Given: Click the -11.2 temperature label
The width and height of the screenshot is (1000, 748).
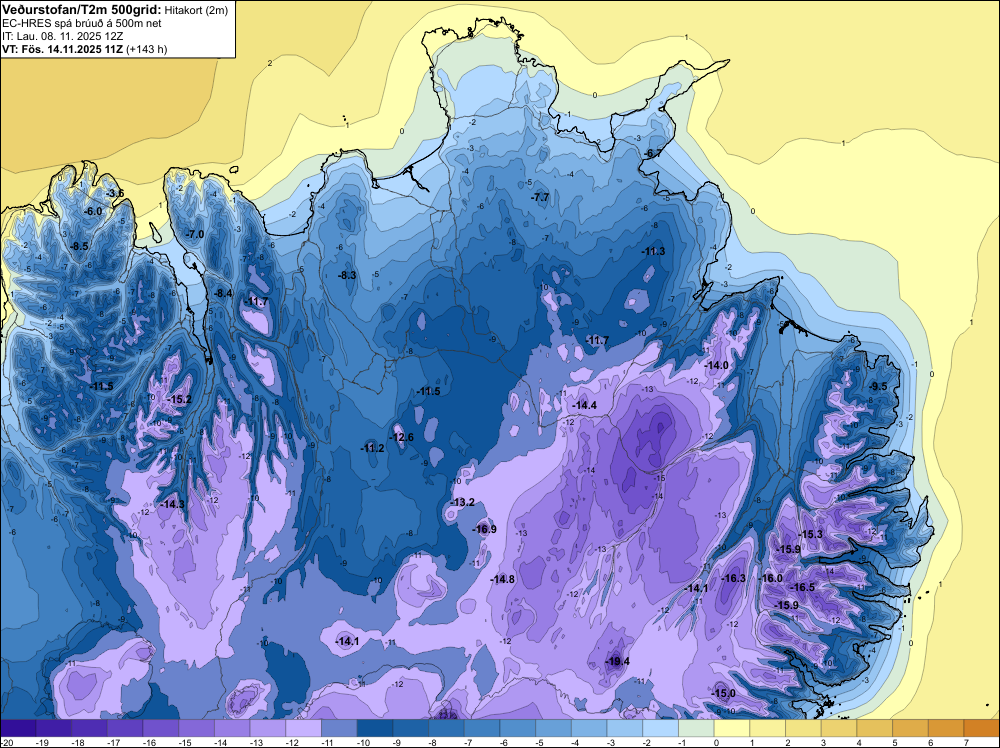Looking at the screenshot, I should point(372,448).
